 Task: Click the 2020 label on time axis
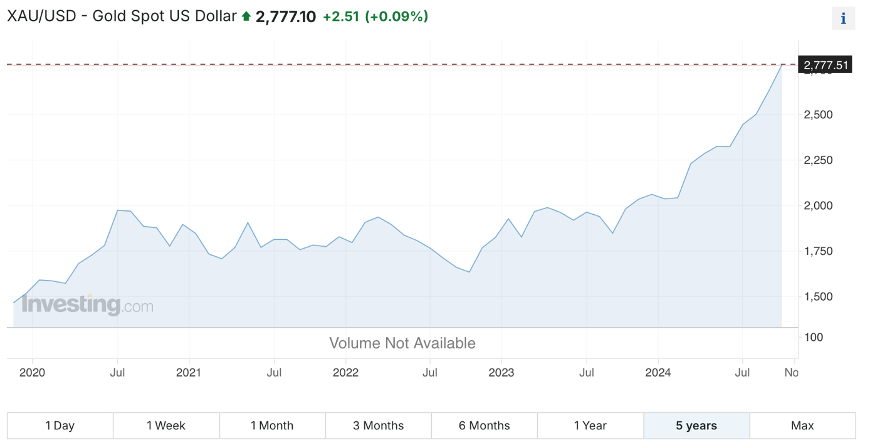pos(33,373)
